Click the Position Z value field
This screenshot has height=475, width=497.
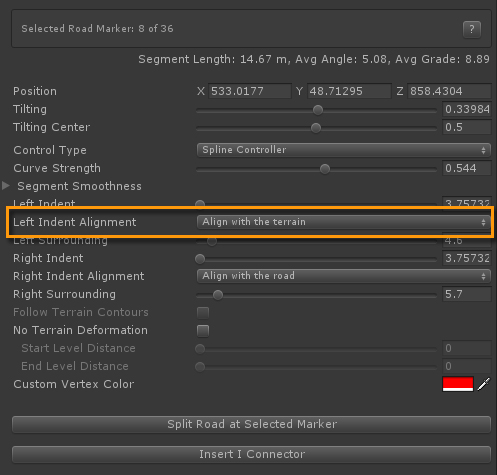pos(449,91)
